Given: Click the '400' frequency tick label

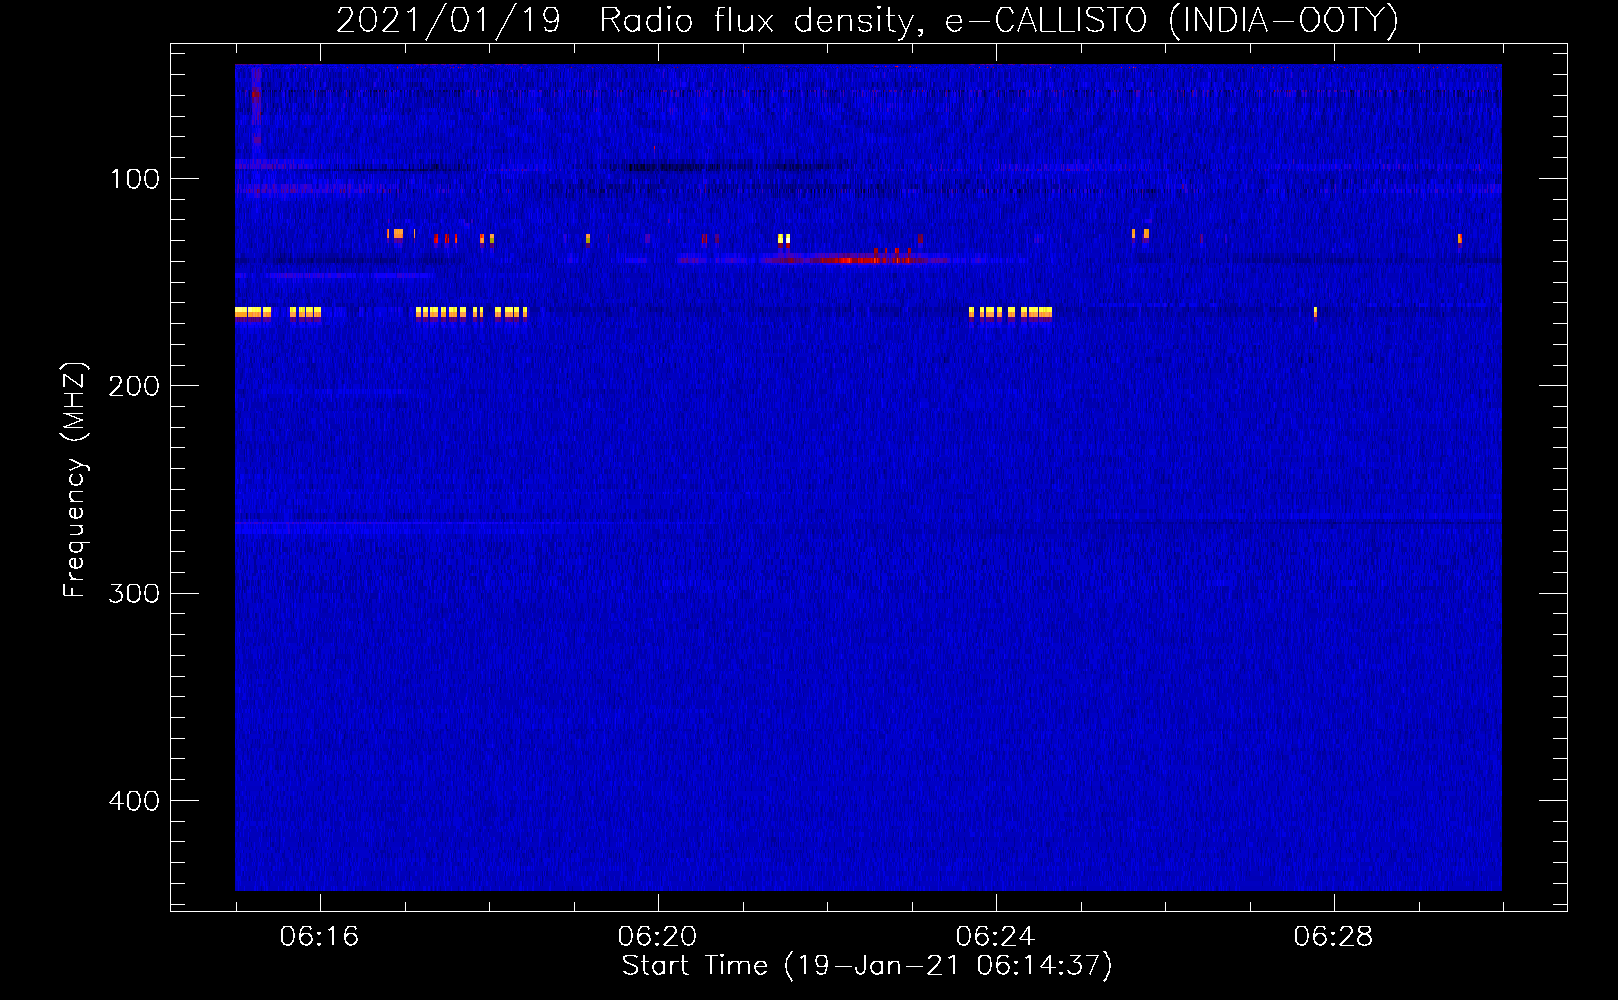Looking at the screenshot, I should tap(134, 801).
